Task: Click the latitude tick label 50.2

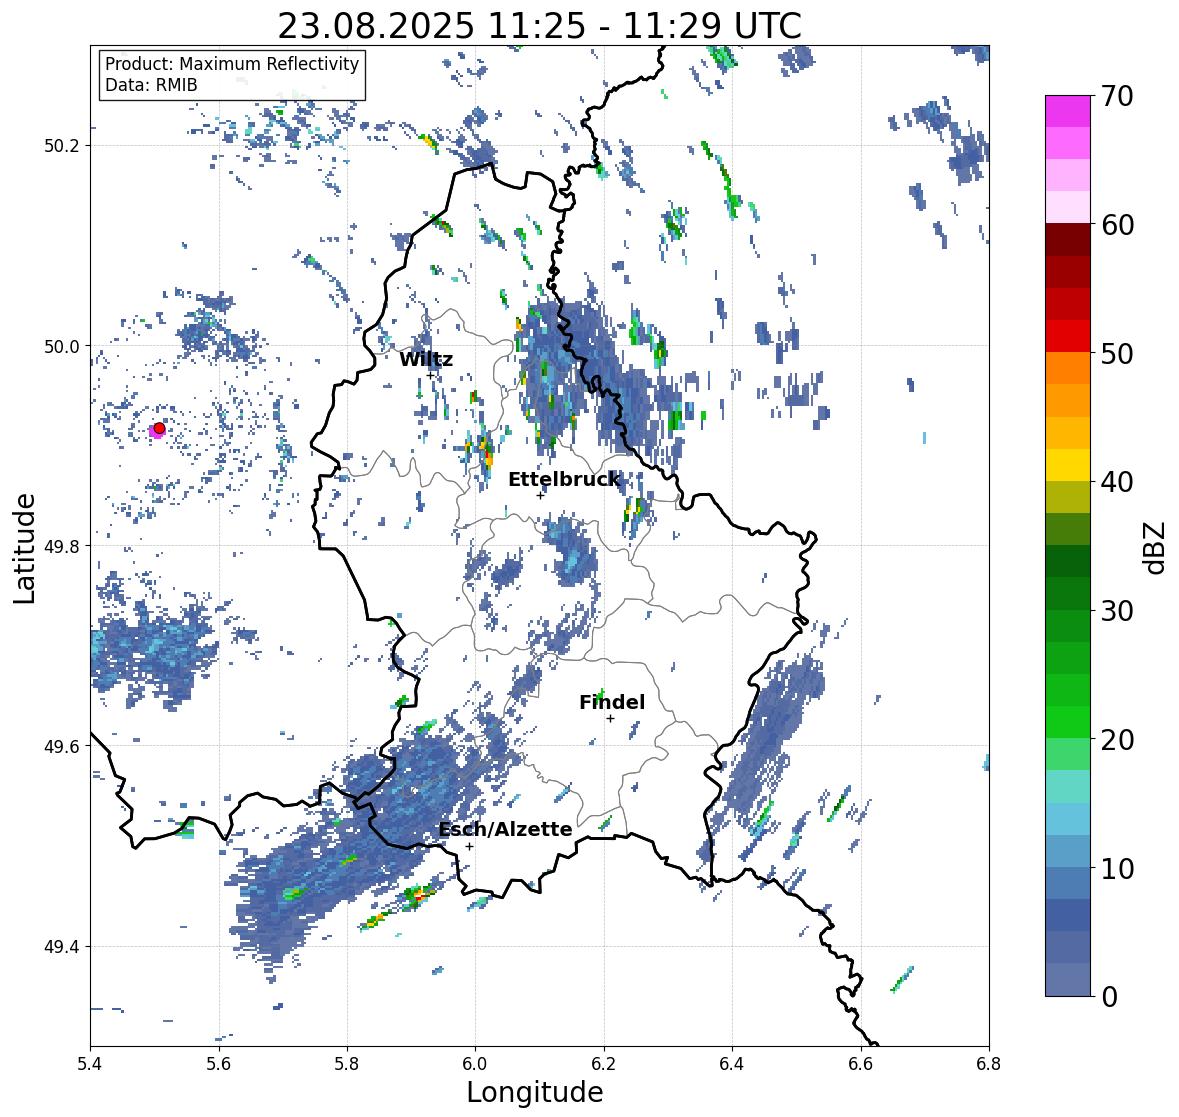Action: 62,146
